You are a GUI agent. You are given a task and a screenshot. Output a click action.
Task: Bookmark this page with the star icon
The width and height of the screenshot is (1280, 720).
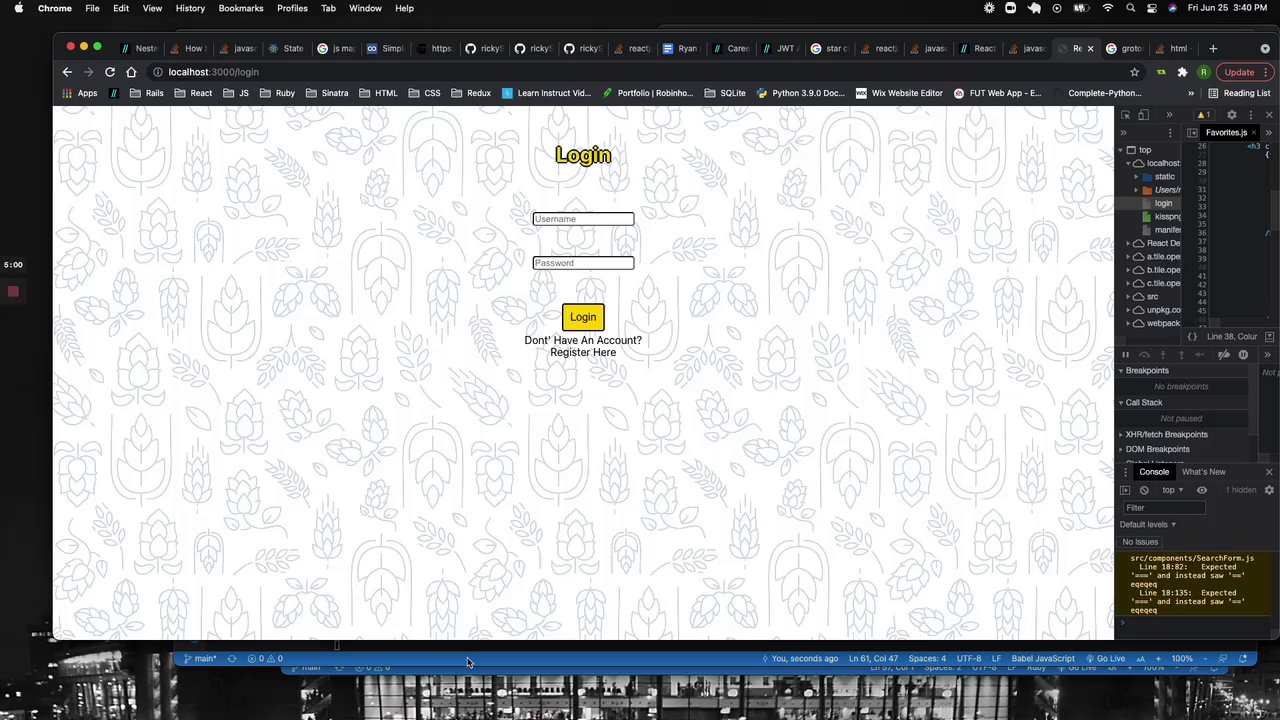tap(1134, 72)
